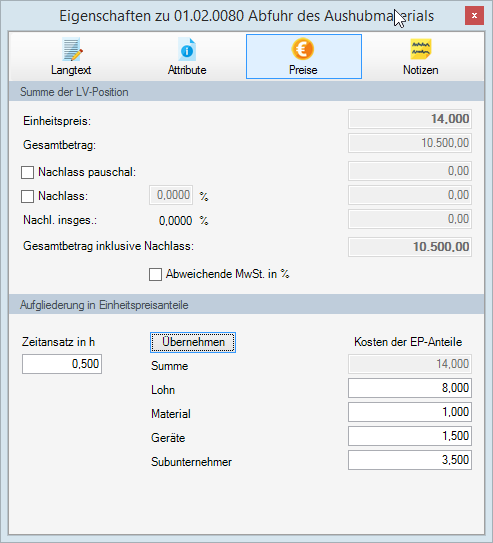Click the Gesamtbetrag inklusive Nachlass label

click(x=108, y=246)
